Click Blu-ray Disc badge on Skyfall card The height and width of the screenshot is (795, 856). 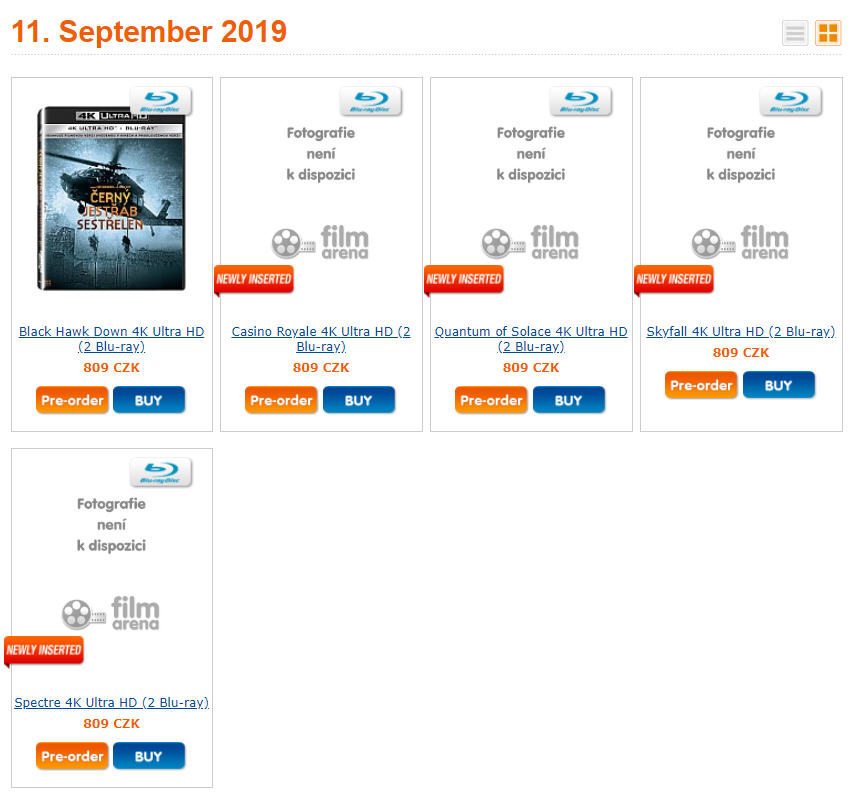(x=791, y=101)
